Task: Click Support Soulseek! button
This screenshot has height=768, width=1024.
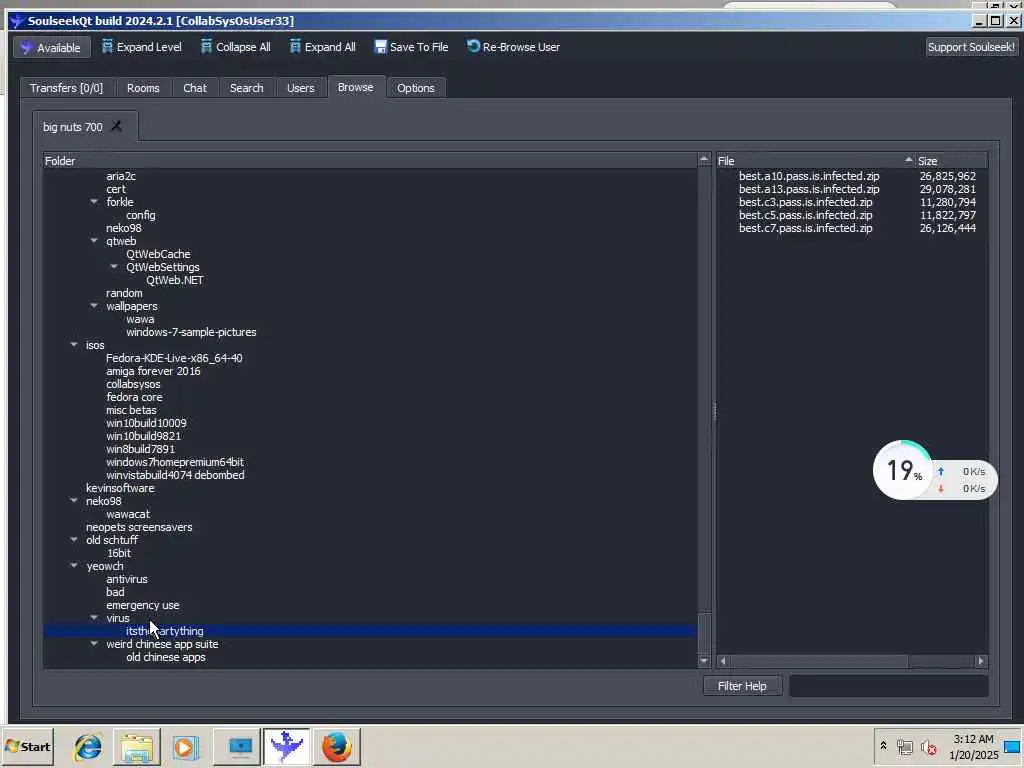Action: pos(971,47)
